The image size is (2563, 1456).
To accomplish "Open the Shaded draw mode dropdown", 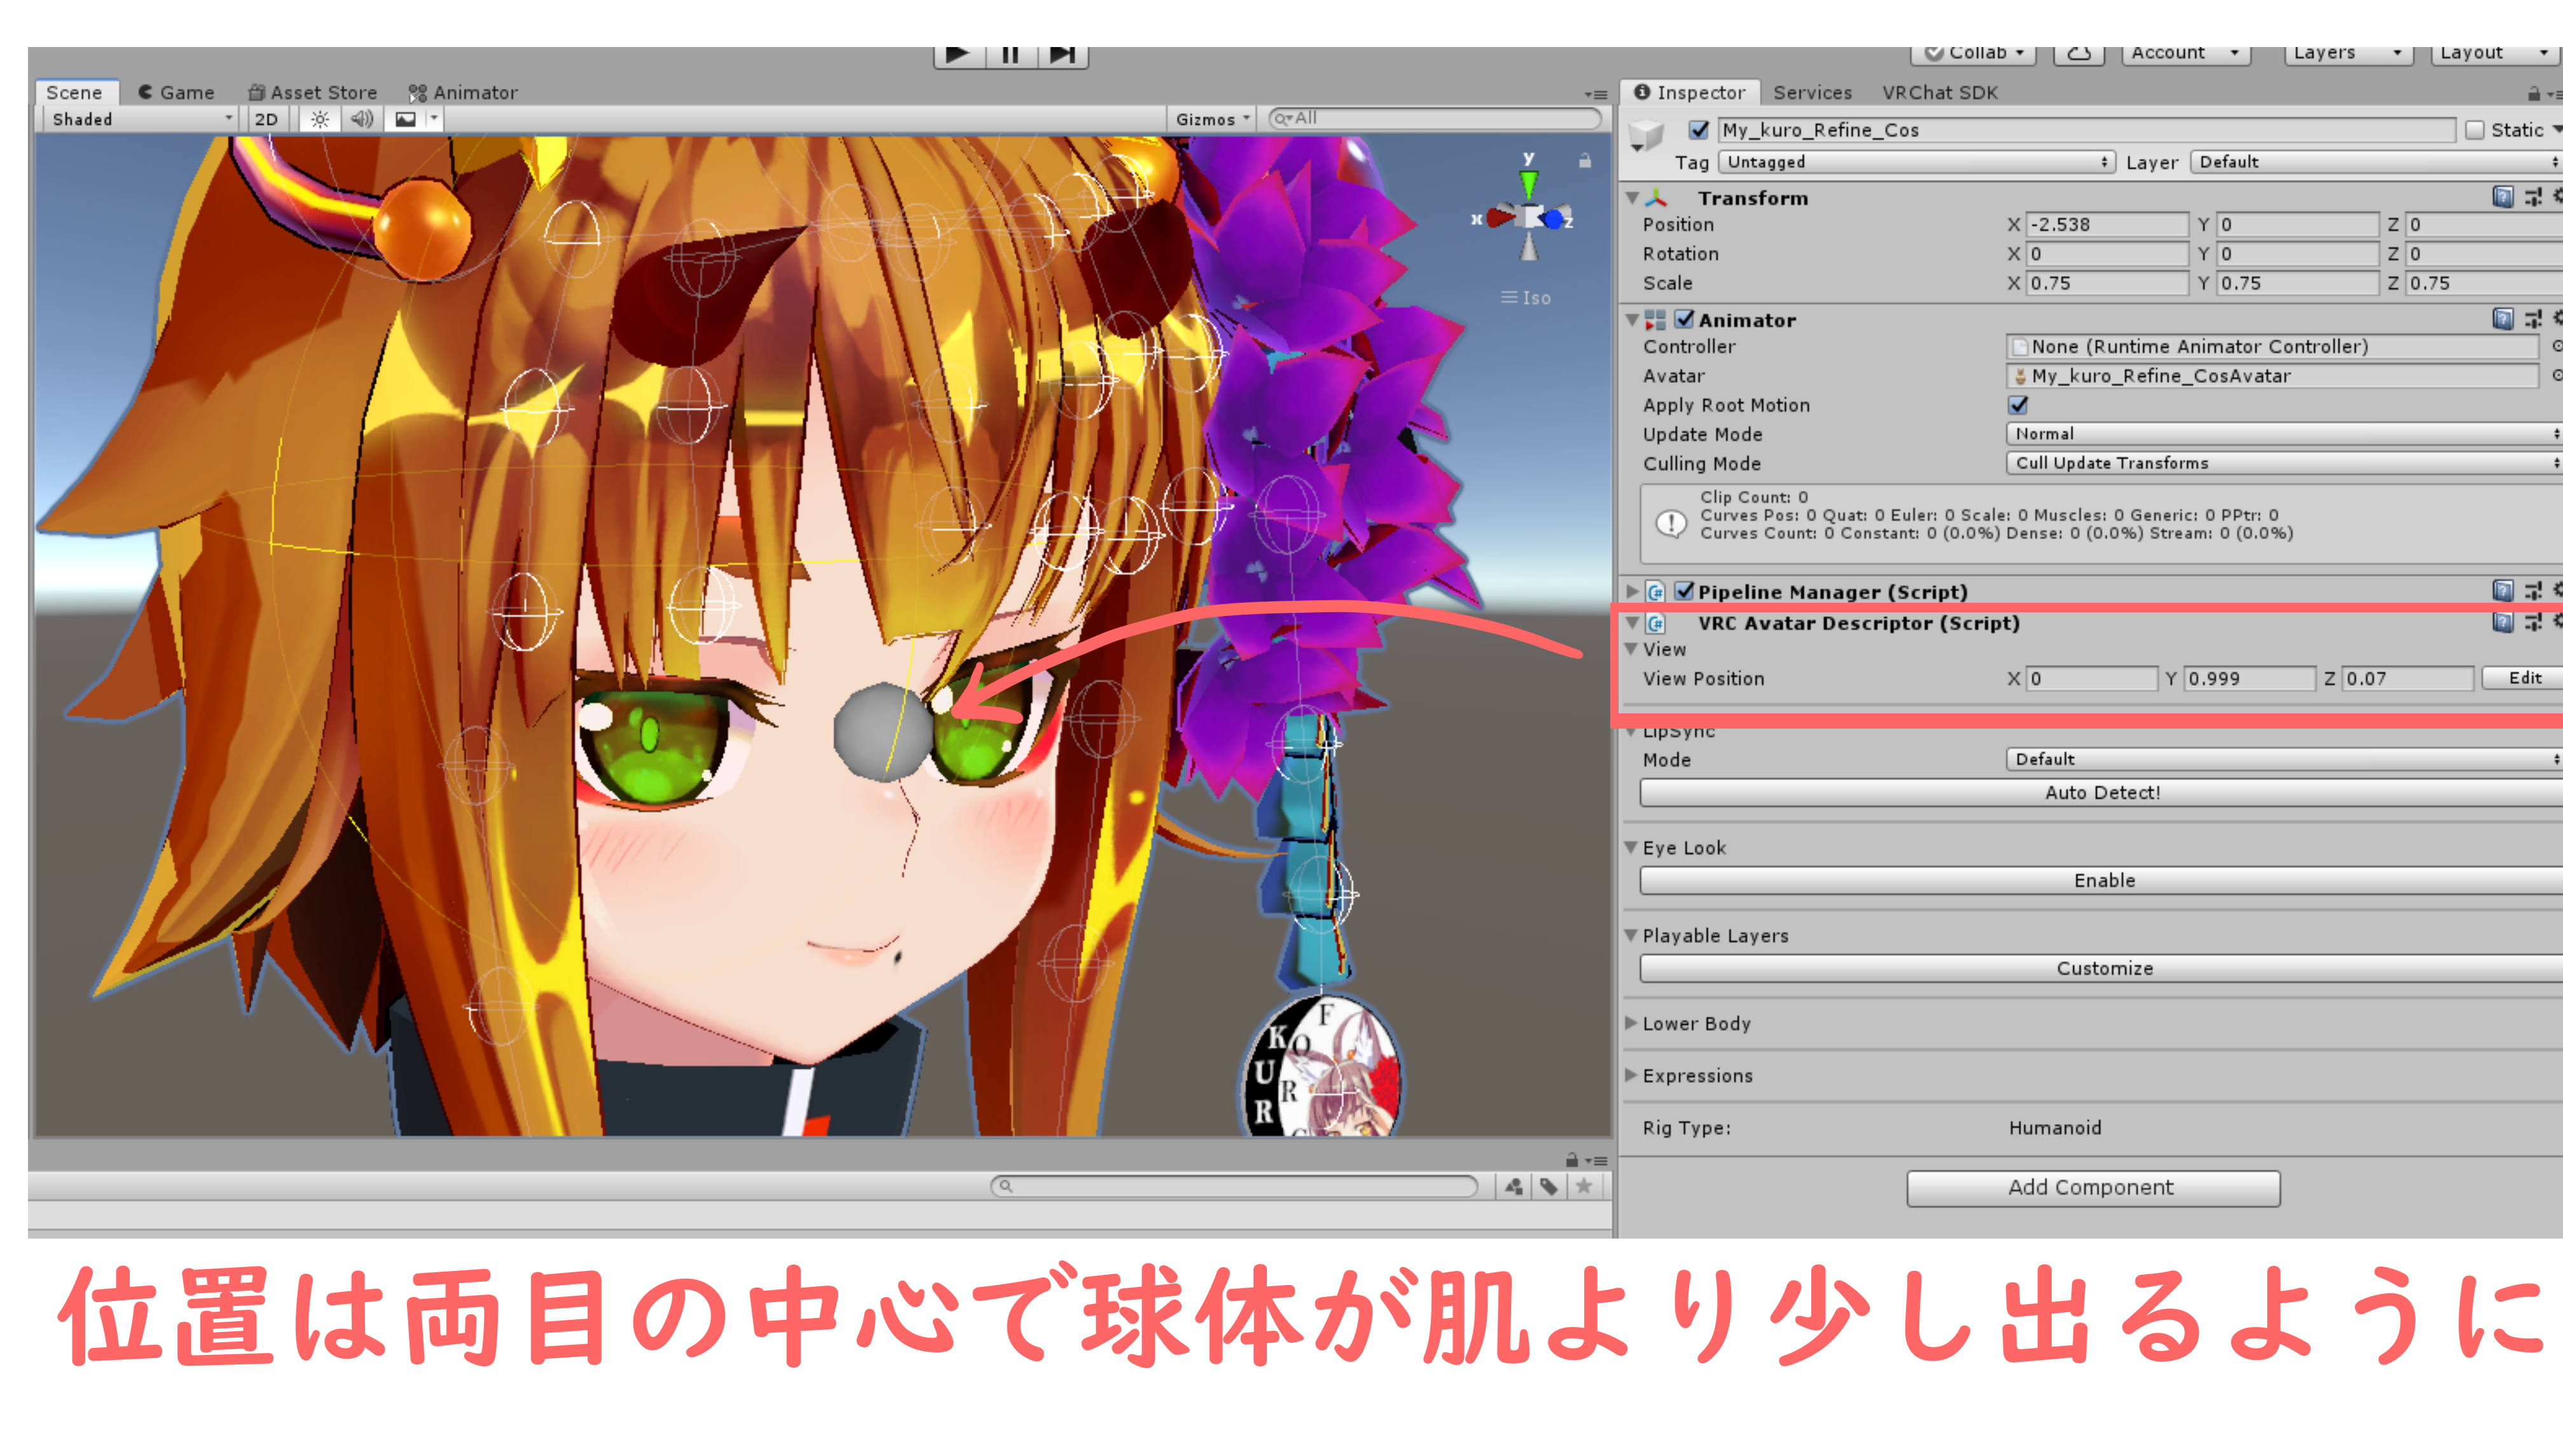I will pos(140,119).
